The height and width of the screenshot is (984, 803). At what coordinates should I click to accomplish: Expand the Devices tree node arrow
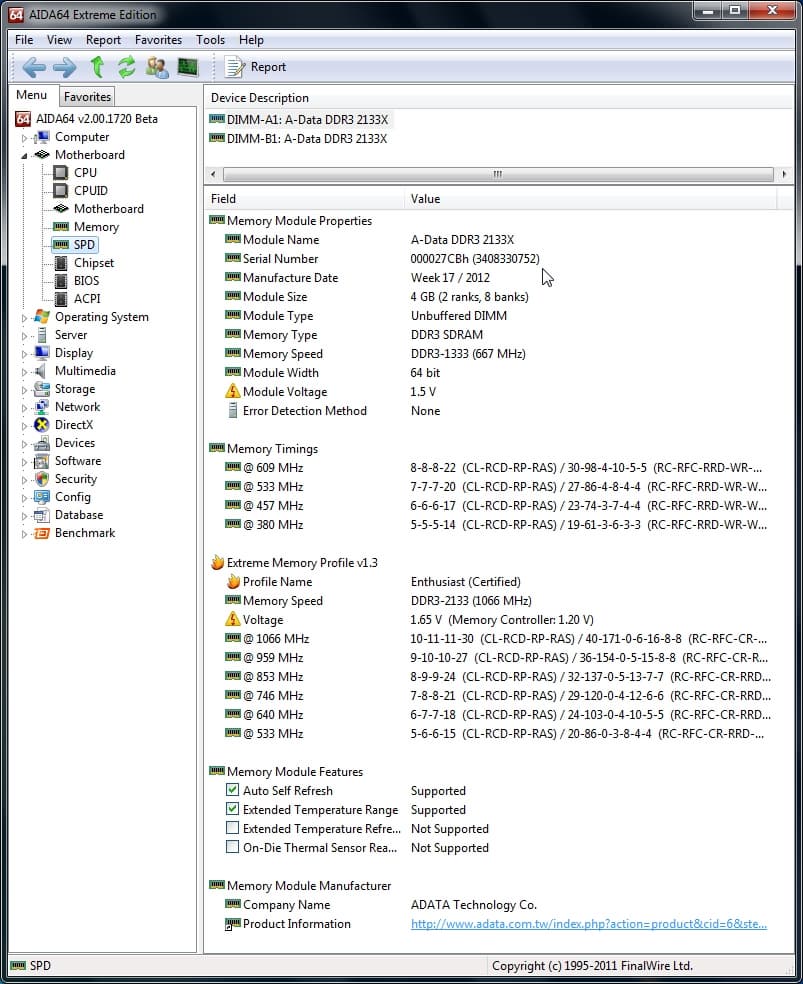[x=24, y=444]
